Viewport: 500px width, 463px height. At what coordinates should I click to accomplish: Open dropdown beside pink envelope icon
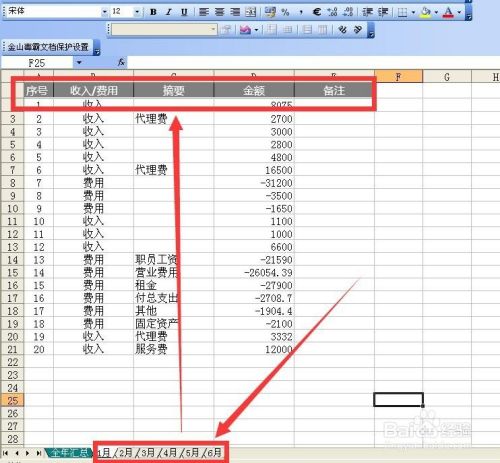click(x=256, y=30)
